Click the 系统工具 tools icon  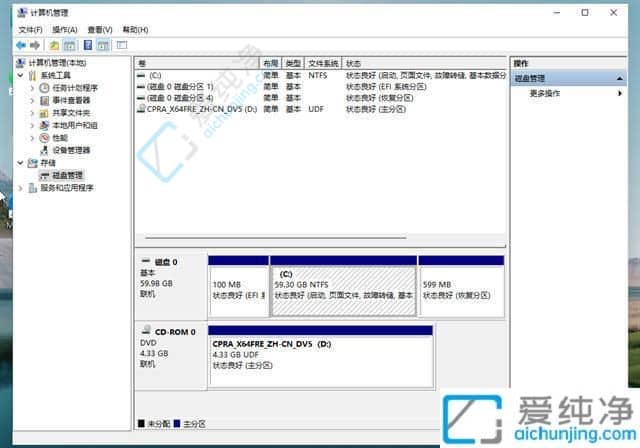(33, 75)
